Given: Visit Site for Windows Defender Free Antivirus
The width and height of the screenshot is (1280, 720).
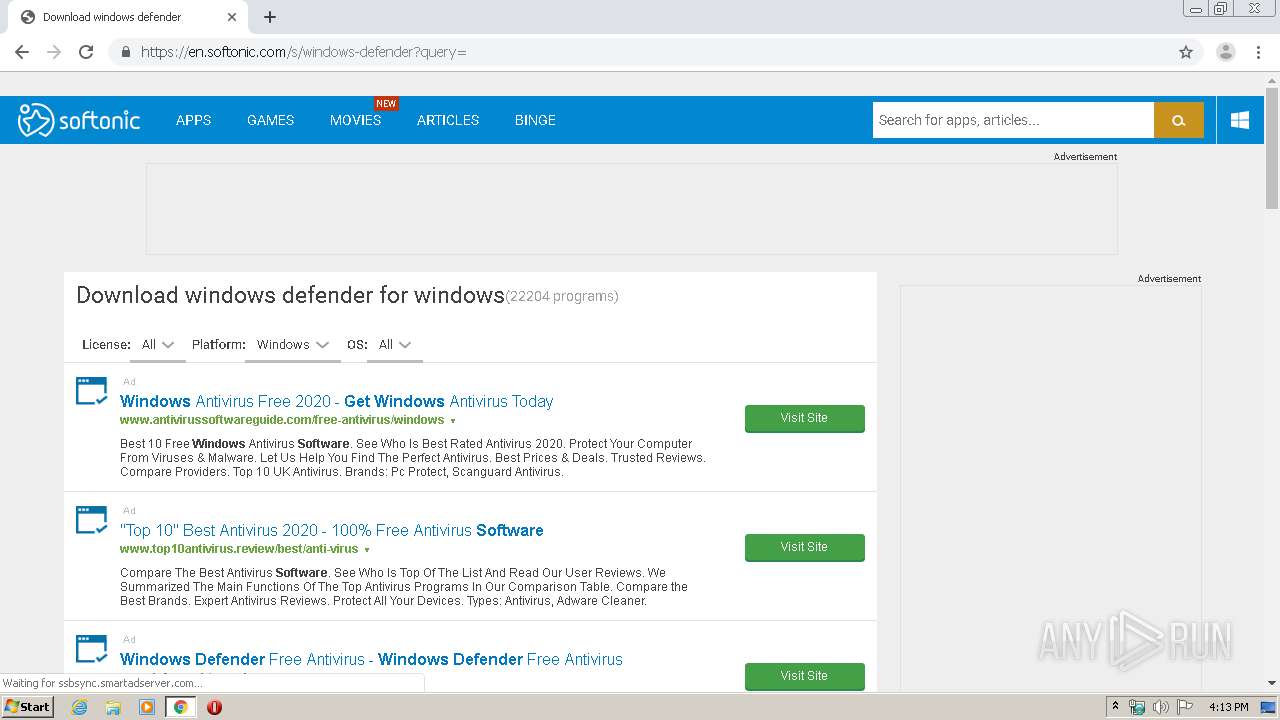Looking at the screenshot, I should (x=805, y=676).
